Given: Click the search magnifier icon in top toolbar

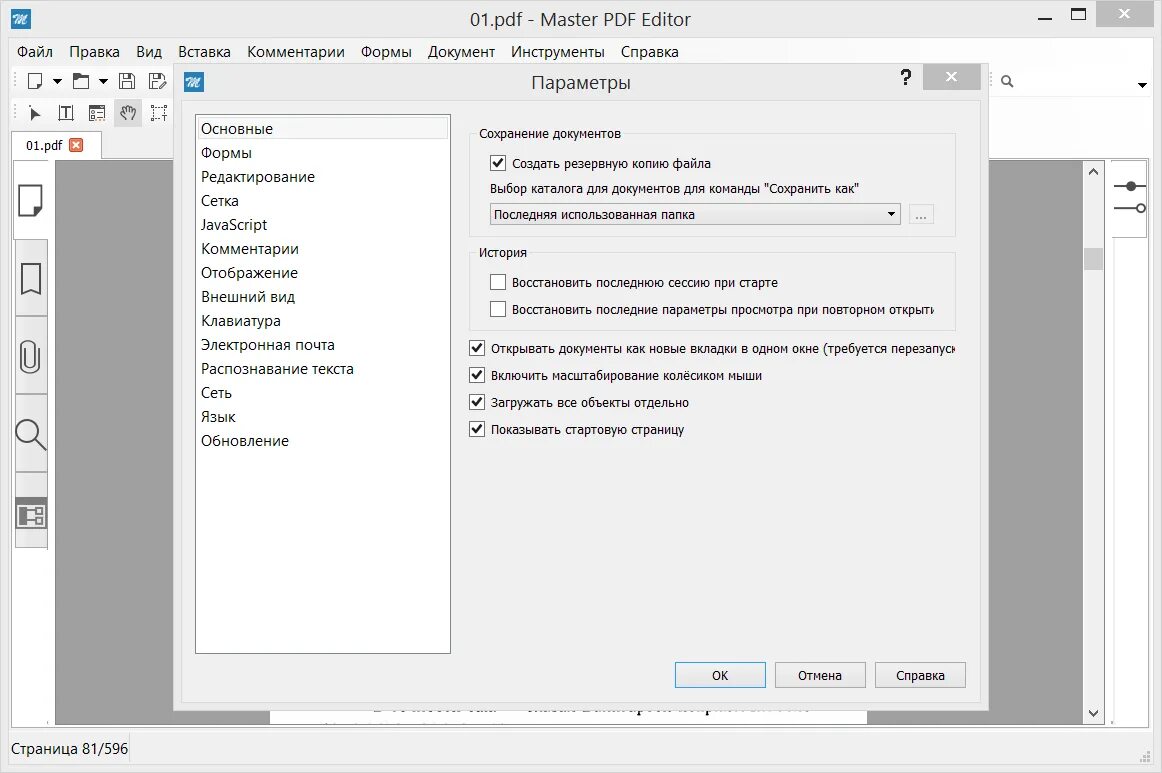Looking at the screenshot, I should point(1007,81).
